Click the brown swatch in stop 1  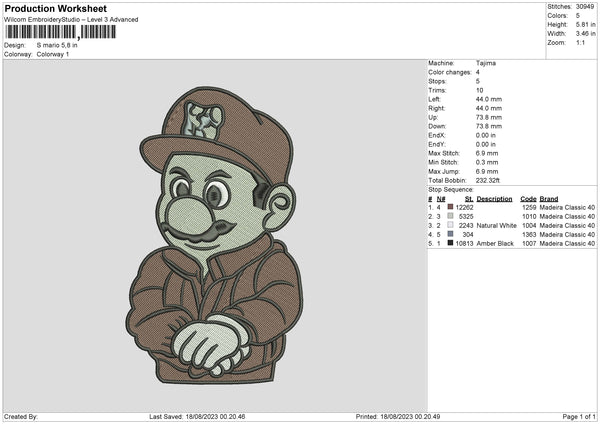pos(451,207)
